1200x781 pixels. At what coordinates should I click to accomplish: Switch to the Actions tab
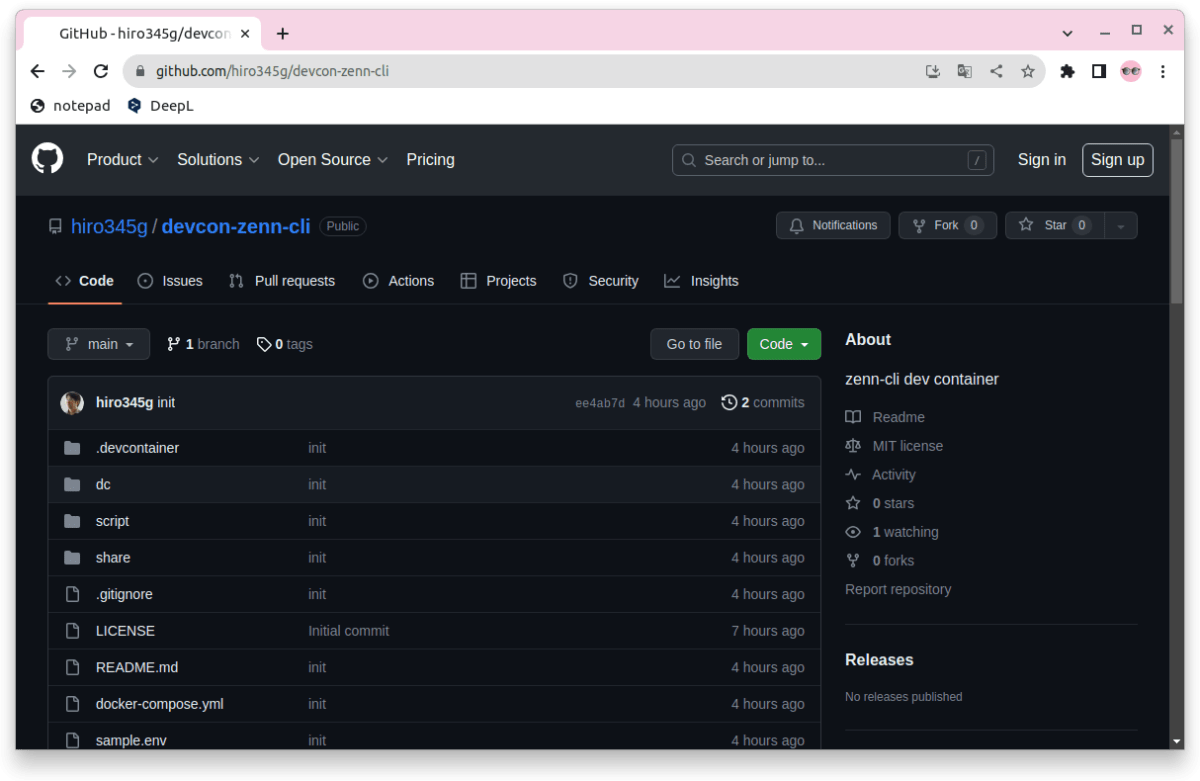click(x=398, y=281)
